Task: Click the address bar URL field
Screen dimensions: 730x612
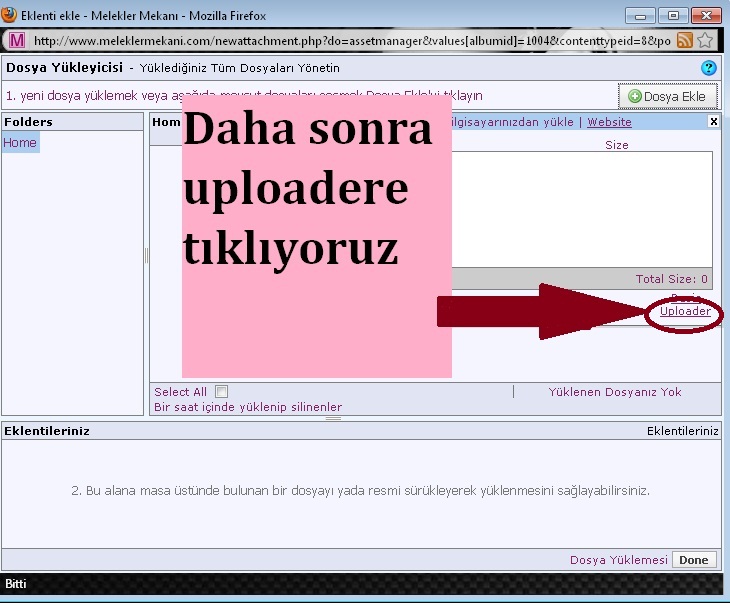Action: pos(350,40)
